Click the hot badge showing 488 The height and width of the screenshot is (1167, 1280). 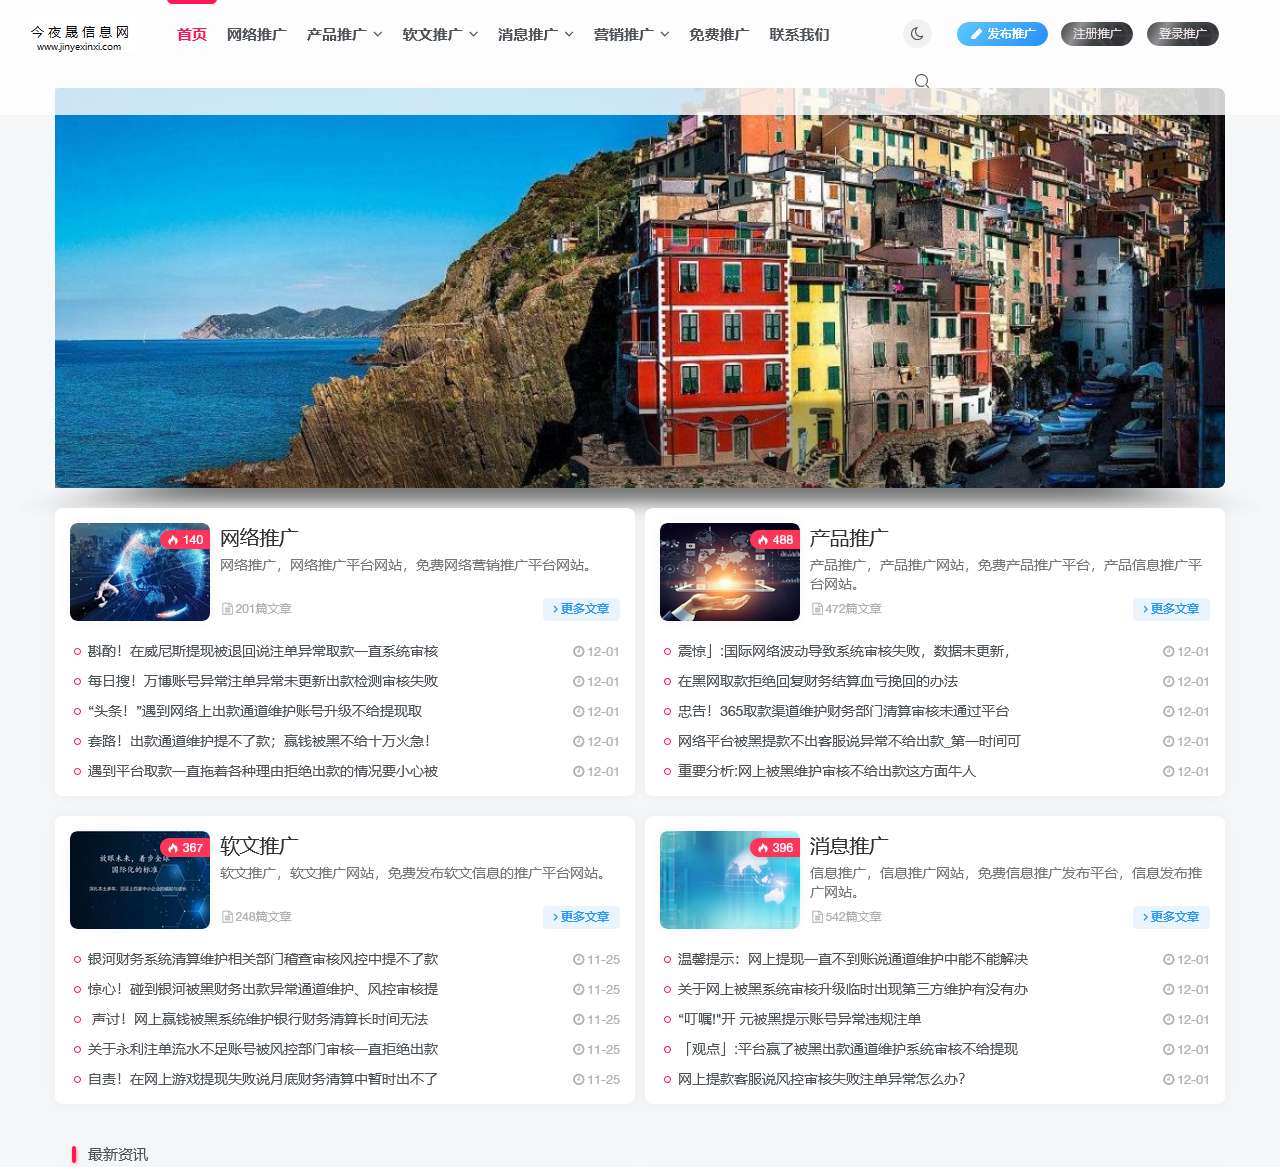coord(775,540)
